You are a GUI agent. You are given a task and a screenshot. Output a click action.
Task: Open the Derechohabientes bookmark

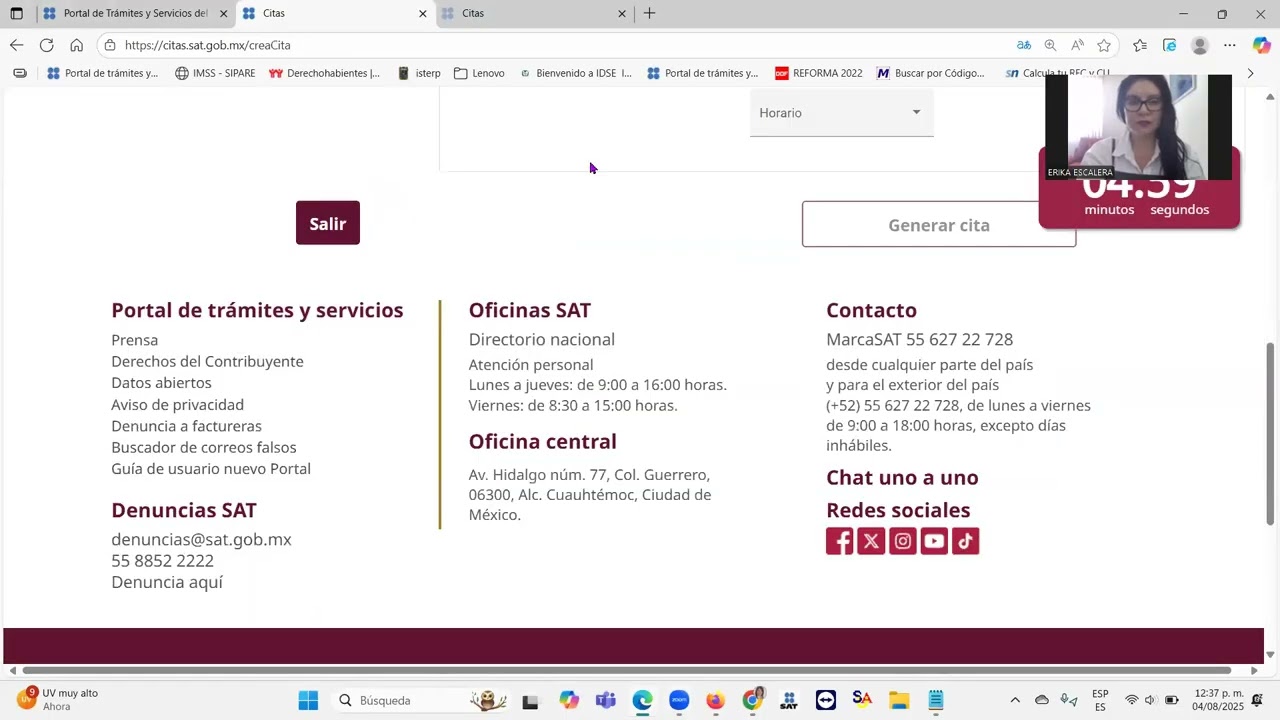coord(324,73)
